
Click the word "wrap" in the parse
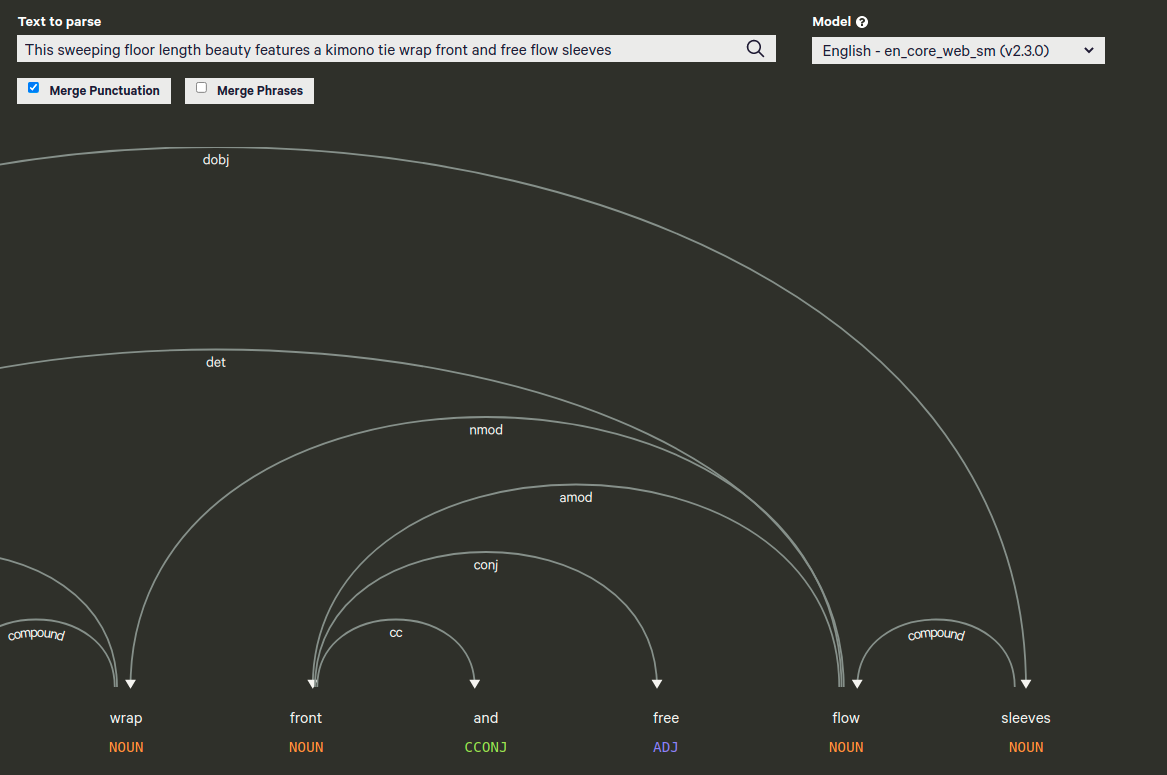(126, 718)
